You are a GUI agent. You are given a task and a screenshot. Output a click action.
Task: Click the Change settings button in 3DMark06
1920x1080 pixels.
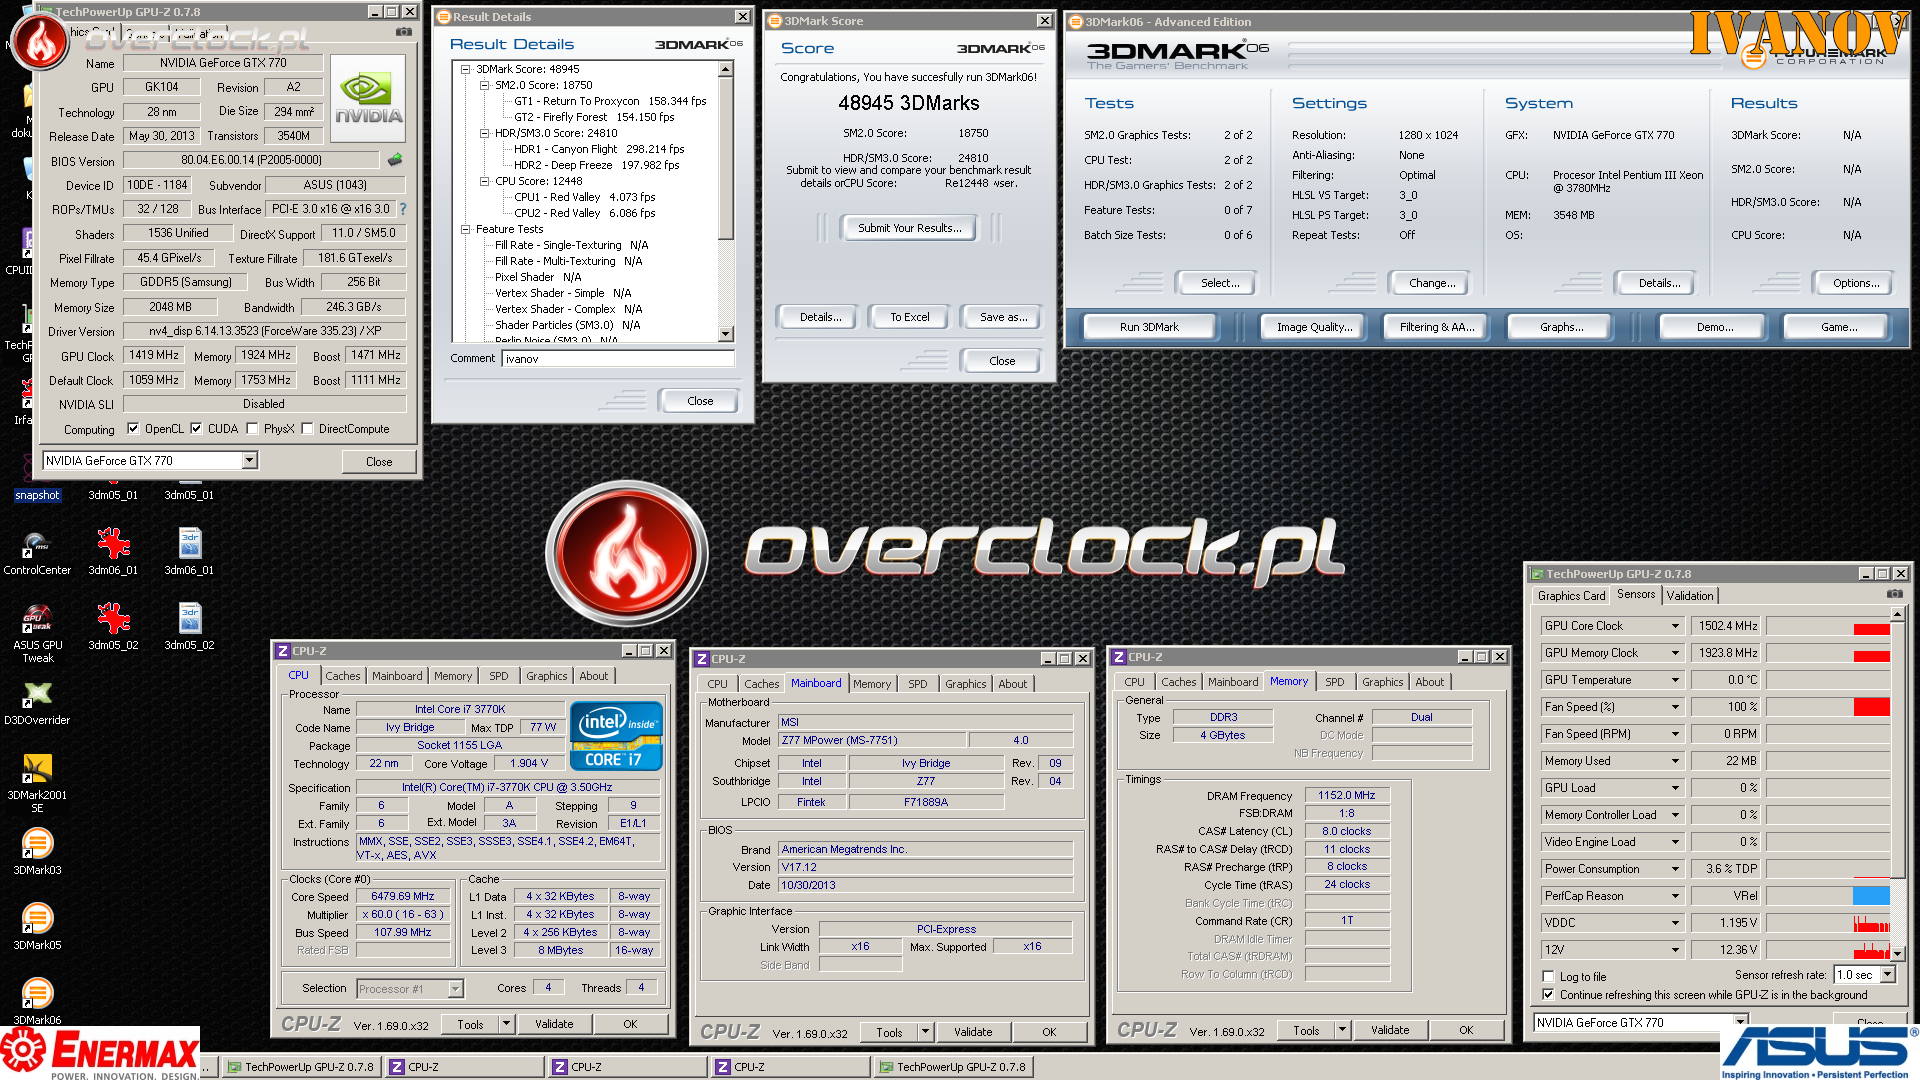point(1432,283)
